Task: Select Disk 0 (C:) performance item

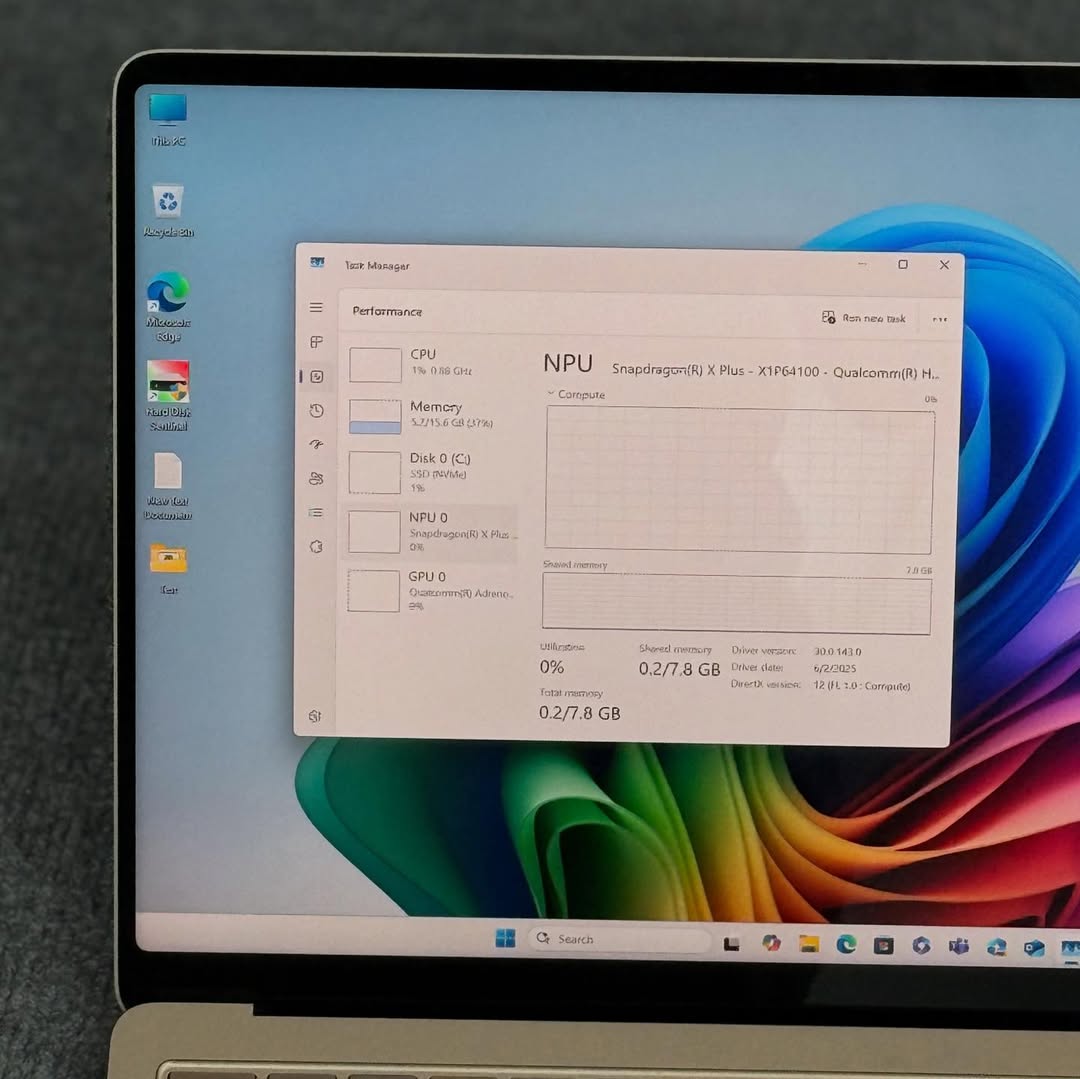Action: click(431, 472)
